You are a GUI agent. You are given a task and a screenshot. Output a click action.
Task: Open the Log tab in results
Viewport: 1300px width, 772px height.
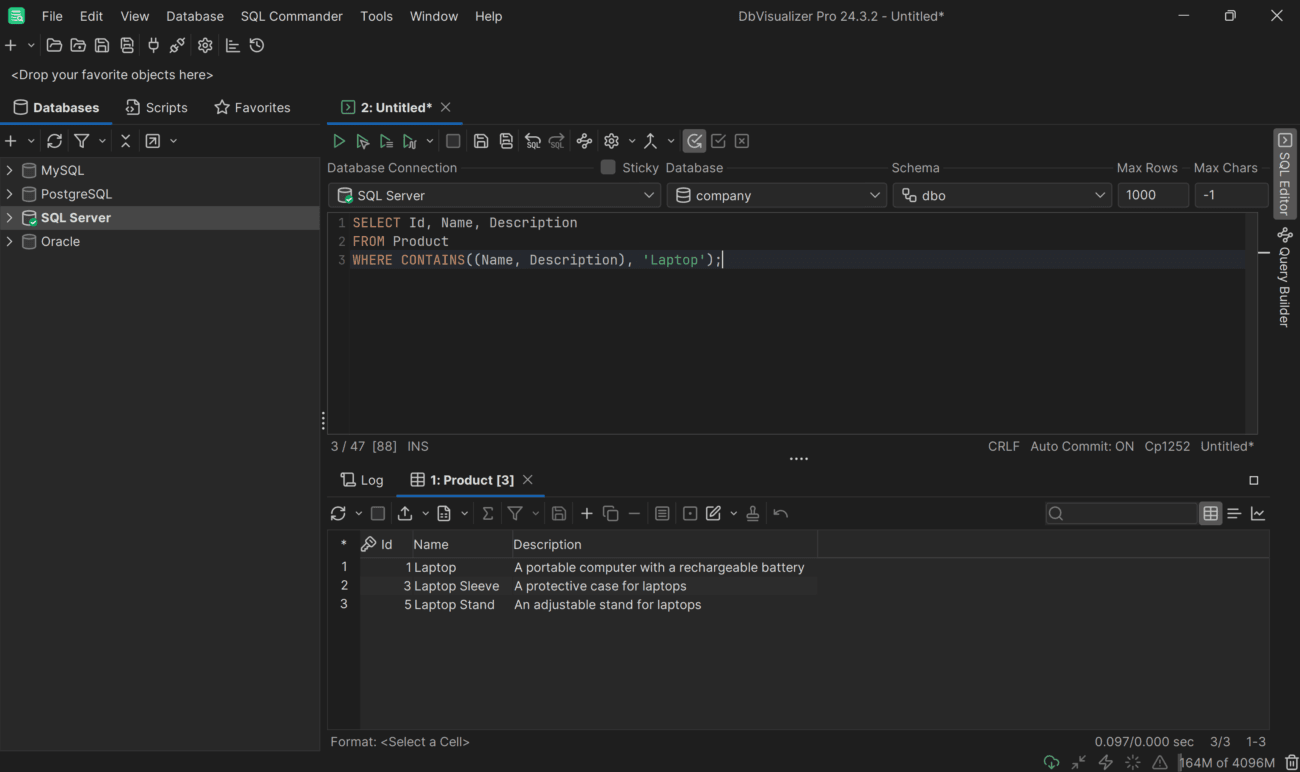coord(362,480)
